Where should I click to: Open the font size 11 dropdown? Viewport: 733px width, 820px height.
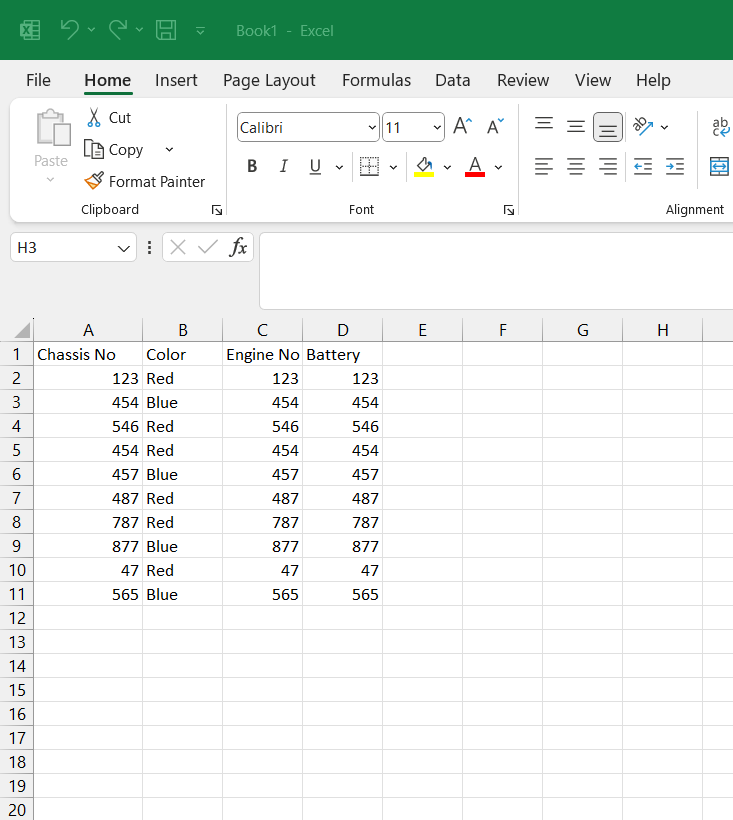(x=437, y=127)
